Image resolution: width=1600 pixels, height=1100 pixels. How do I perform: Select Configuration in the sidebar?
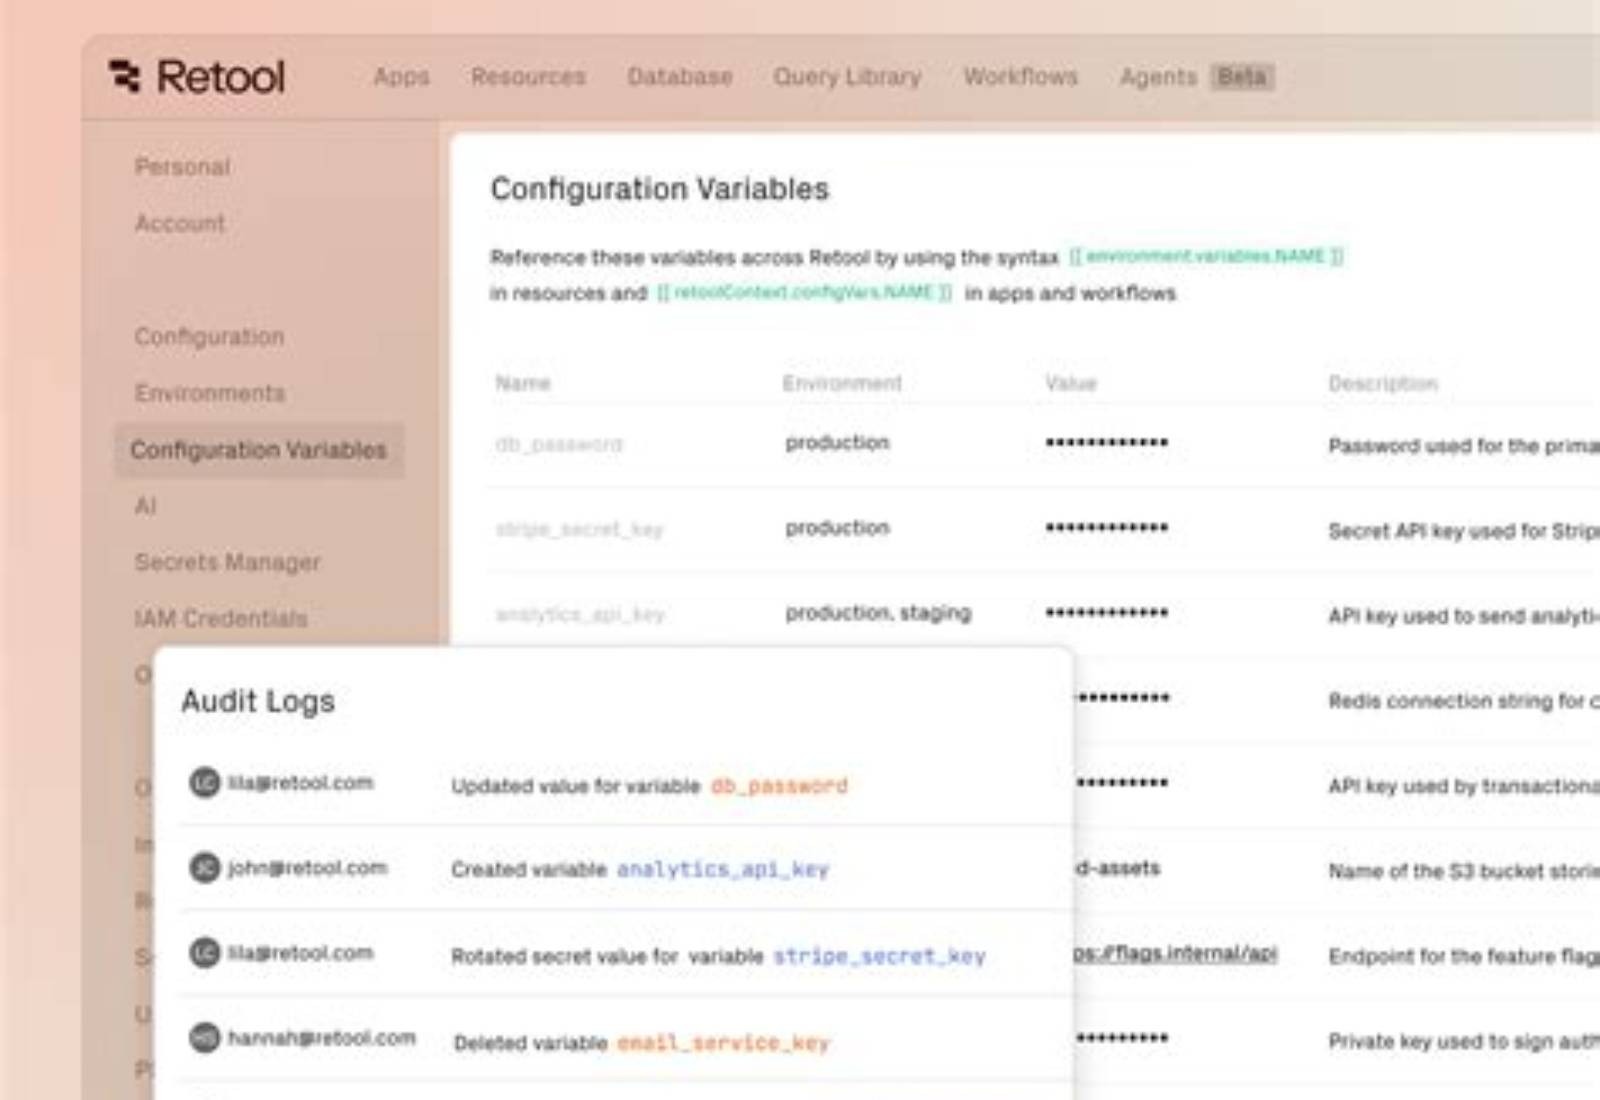(209, 337)
